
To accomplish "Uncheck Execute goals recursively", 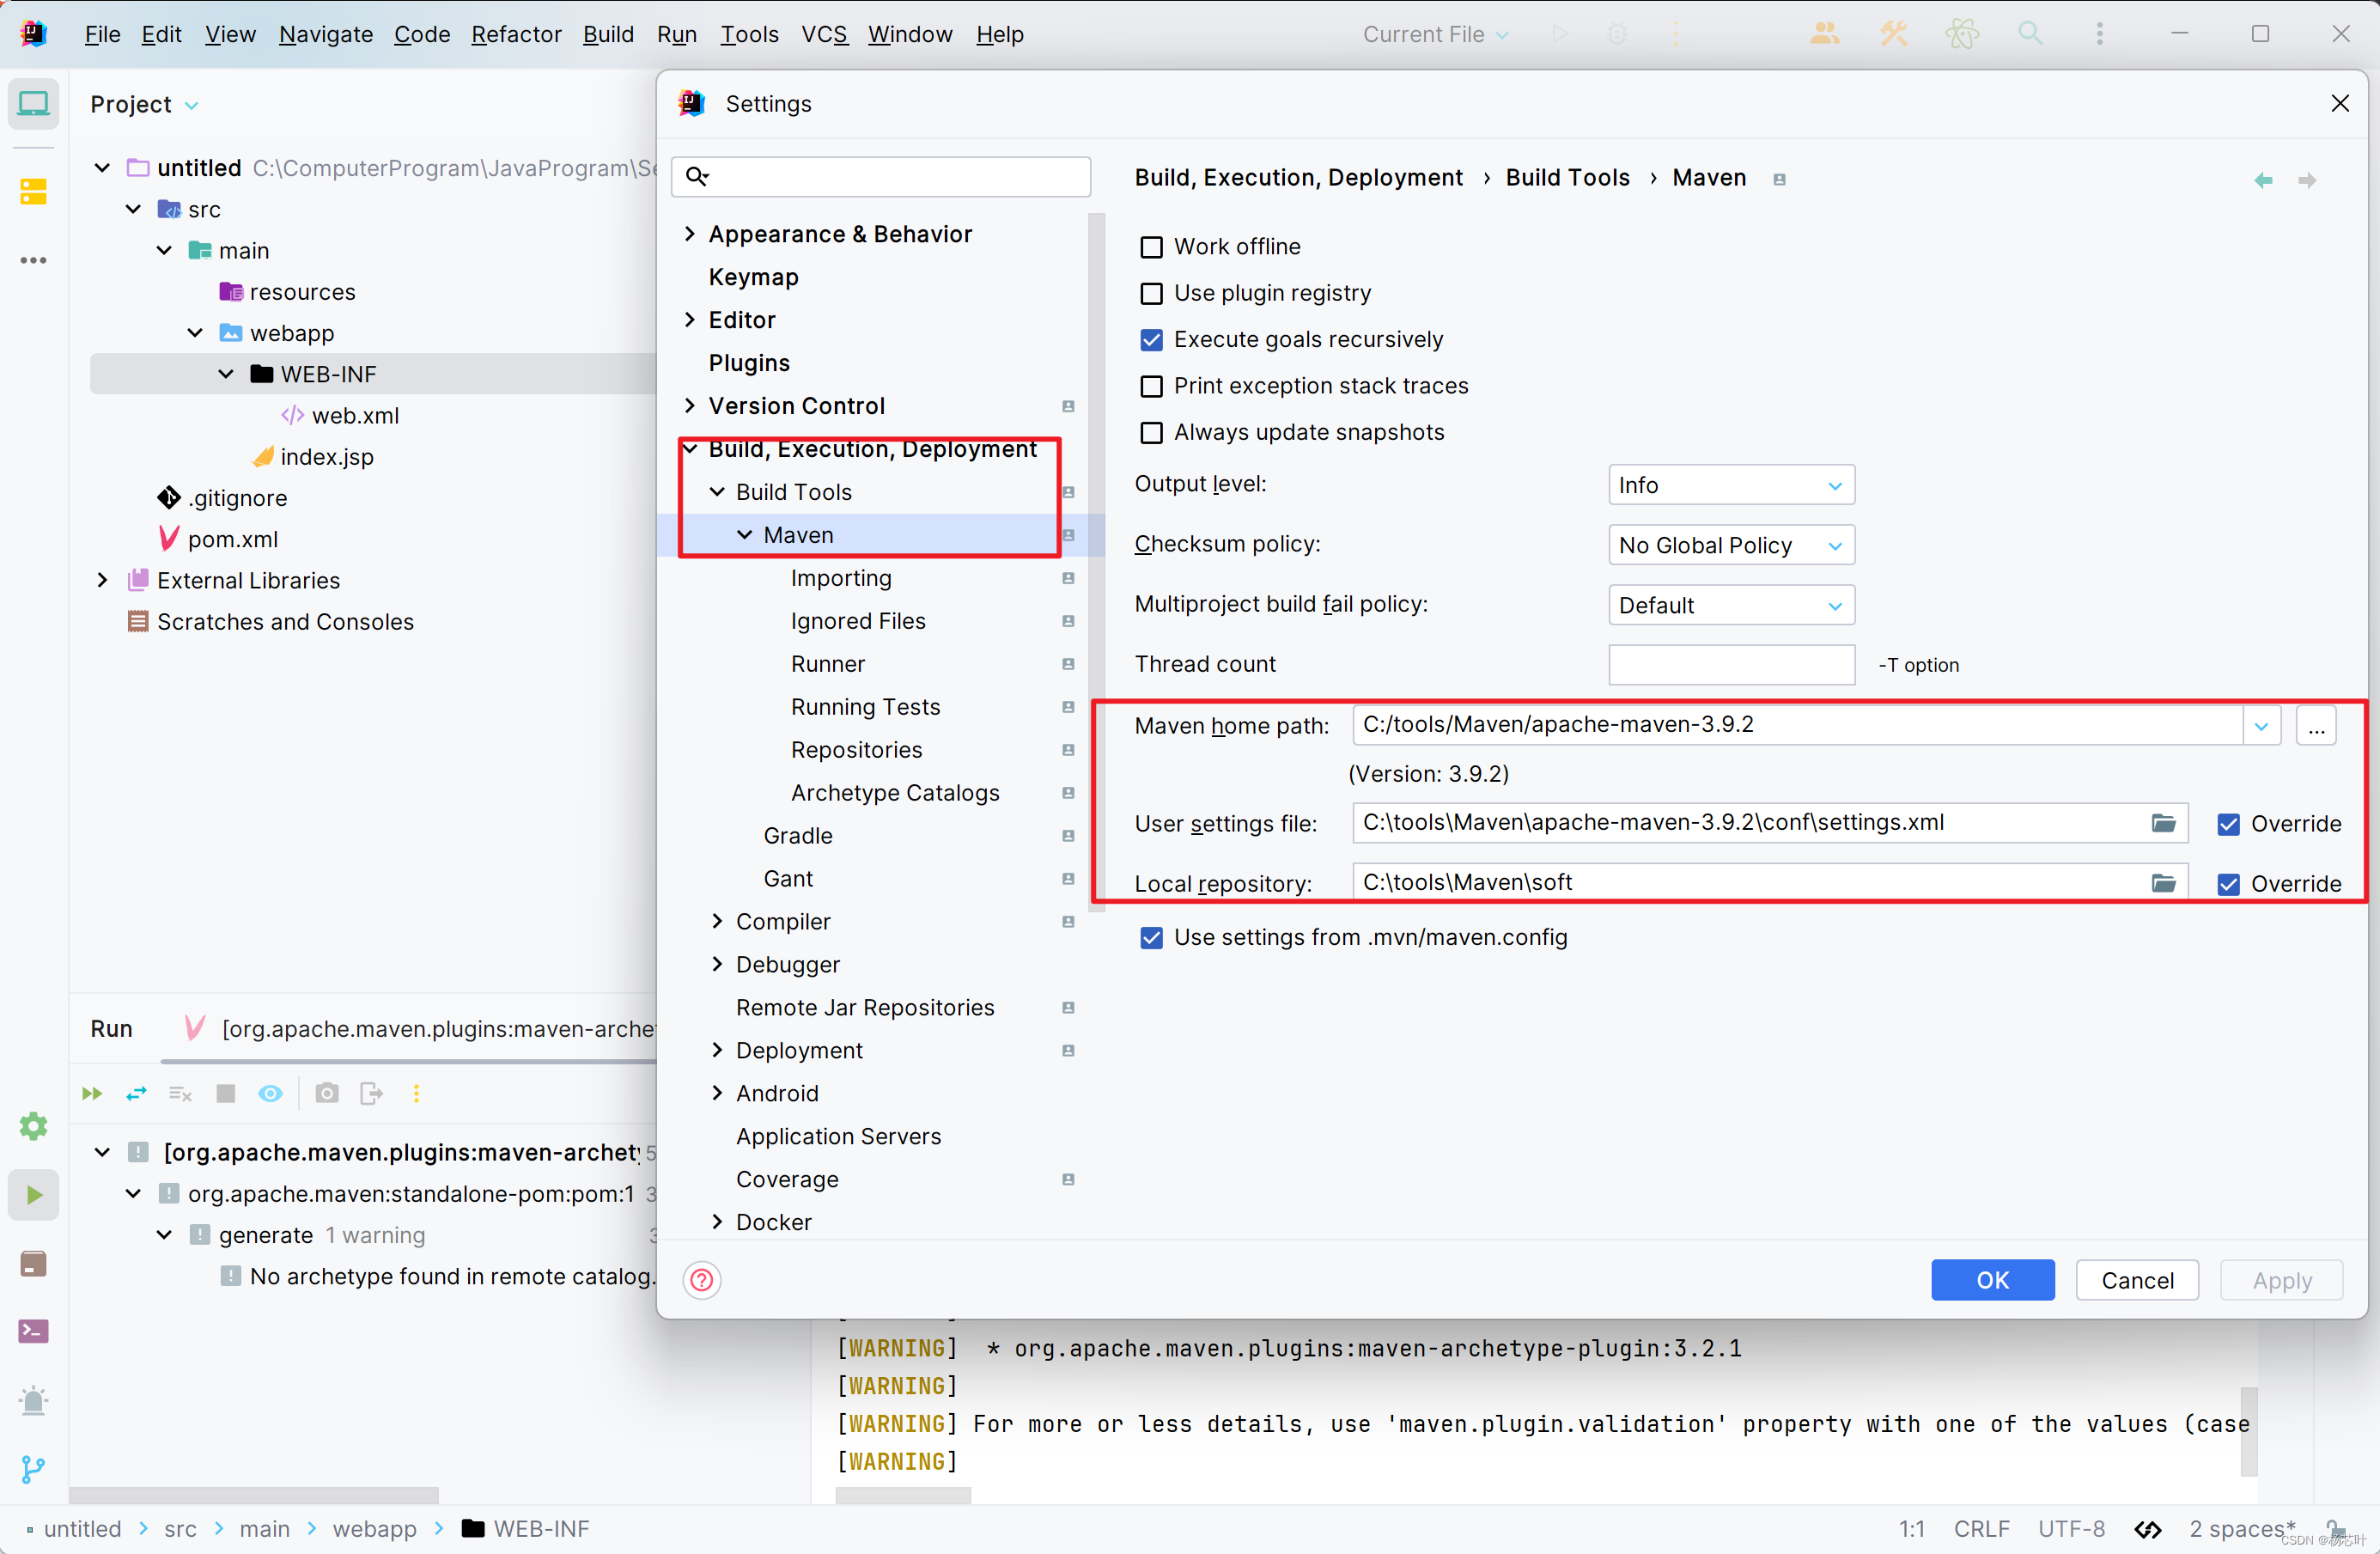I will coord(1152,340).
